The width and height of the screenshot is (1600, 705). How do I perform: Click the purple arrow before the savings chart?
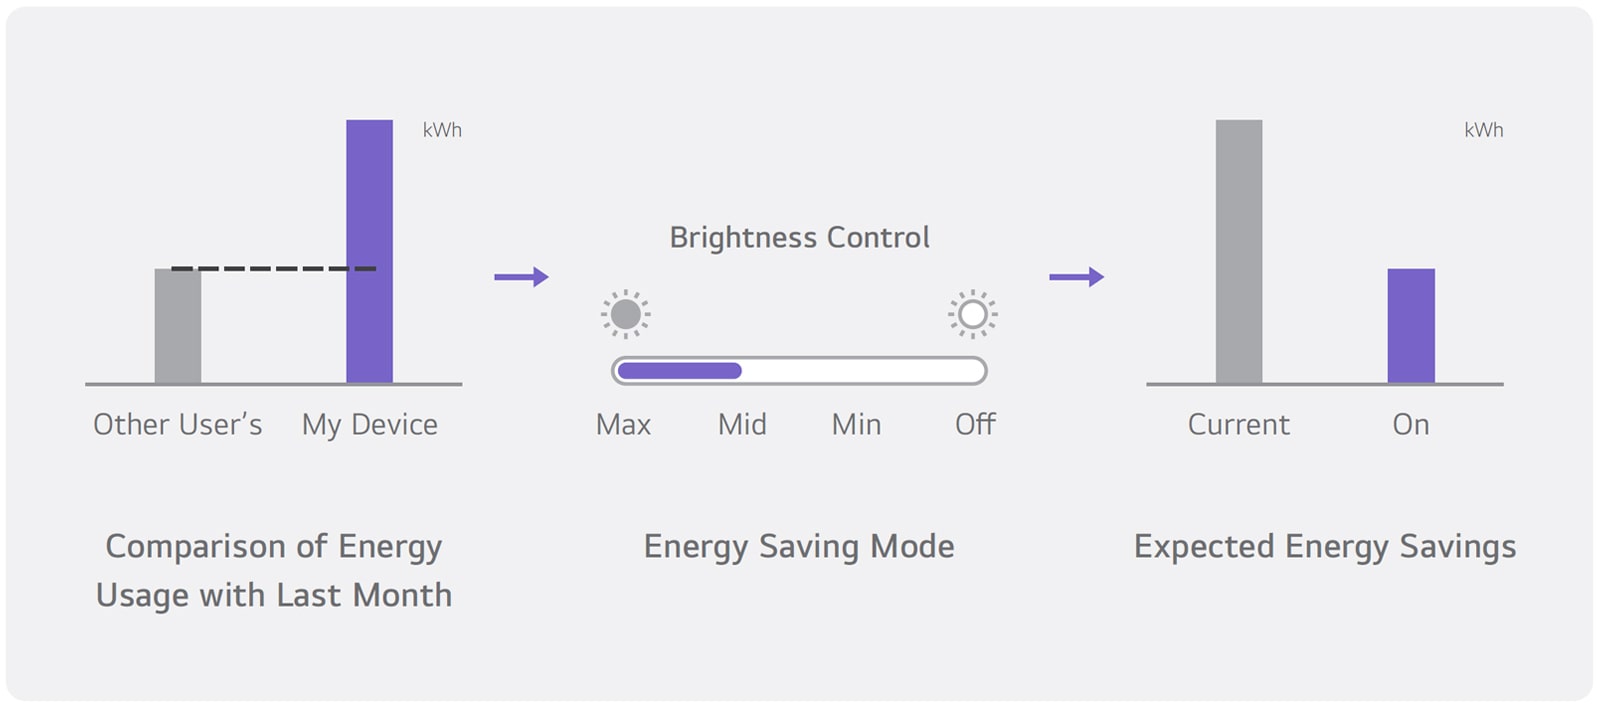[1076, 277]
